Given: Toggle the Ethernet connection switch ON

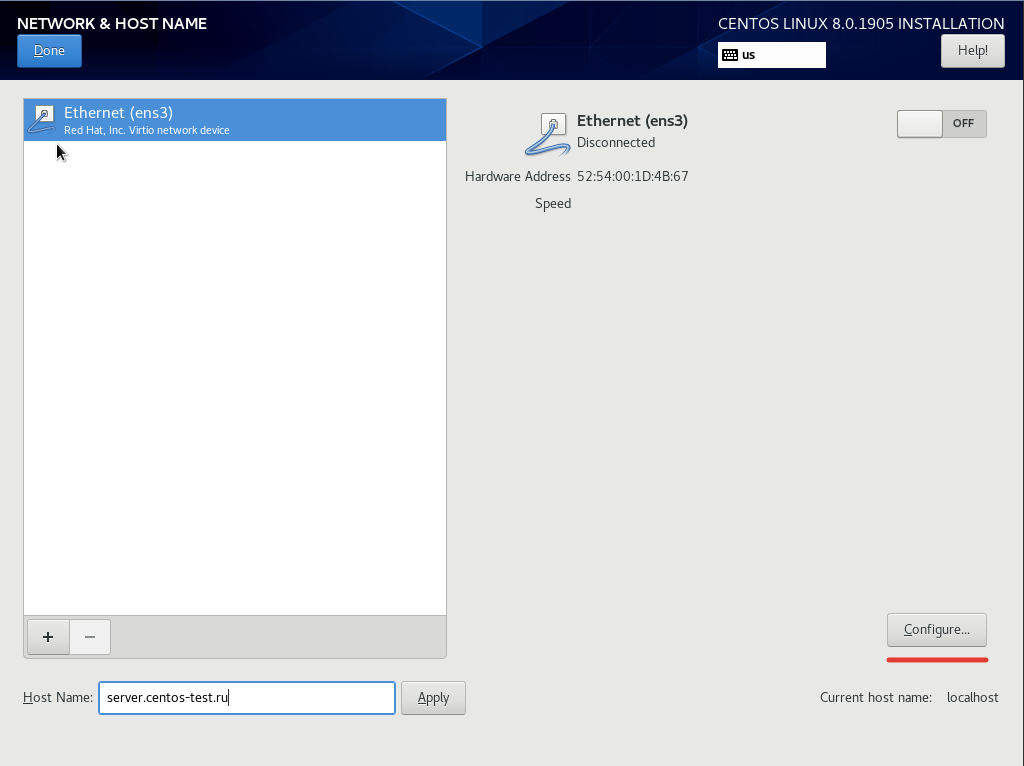Looking at the screenshot, I should pyautogui.click(x=941, y=123).
